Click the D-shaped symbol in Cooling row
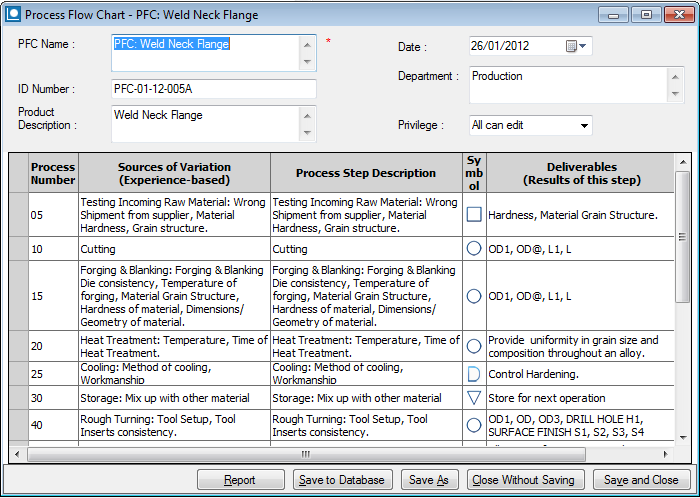The height and width of the screenshot is (498, 700). (474, 373)
